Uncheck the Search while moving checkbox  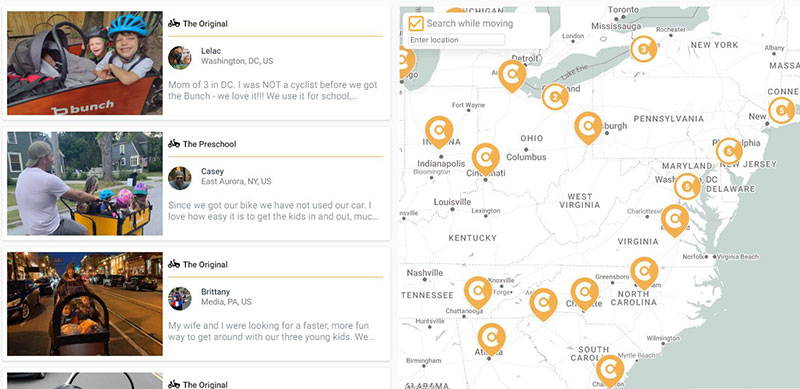pos(416,23)
